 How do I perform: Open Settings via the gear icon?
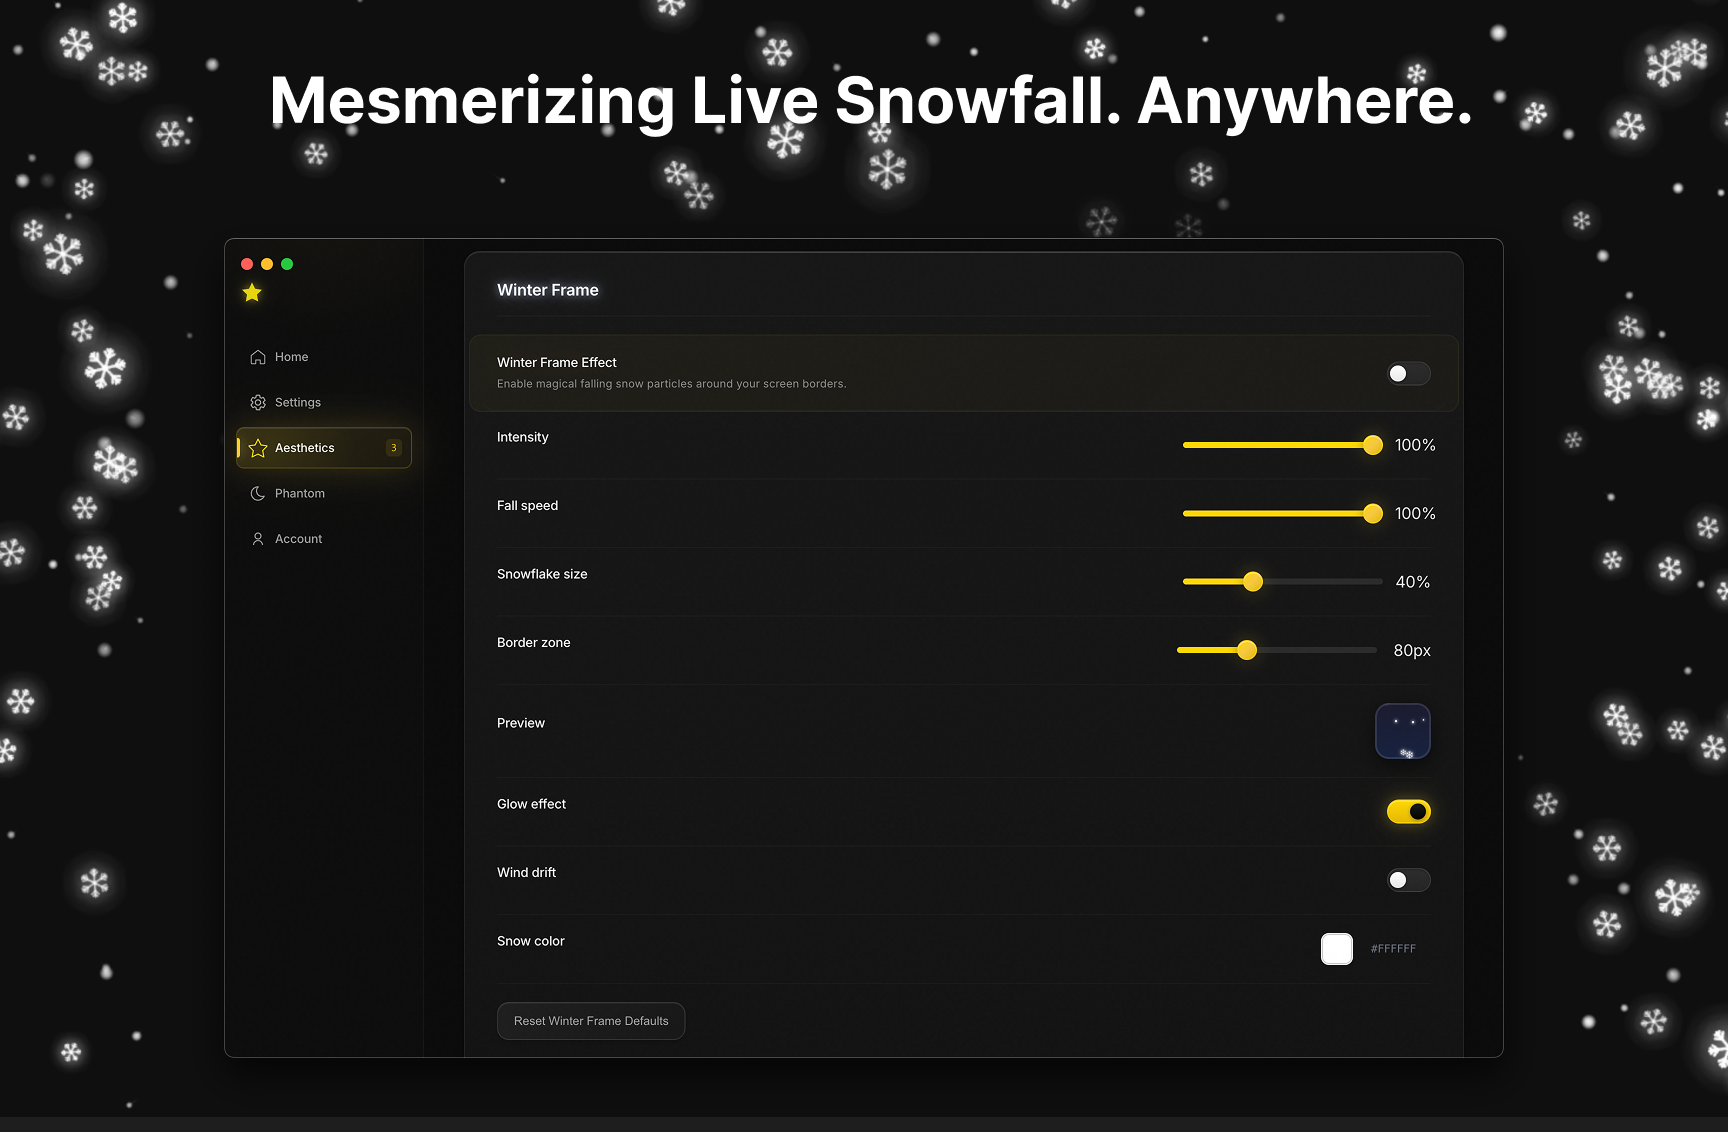pos(257,402)
